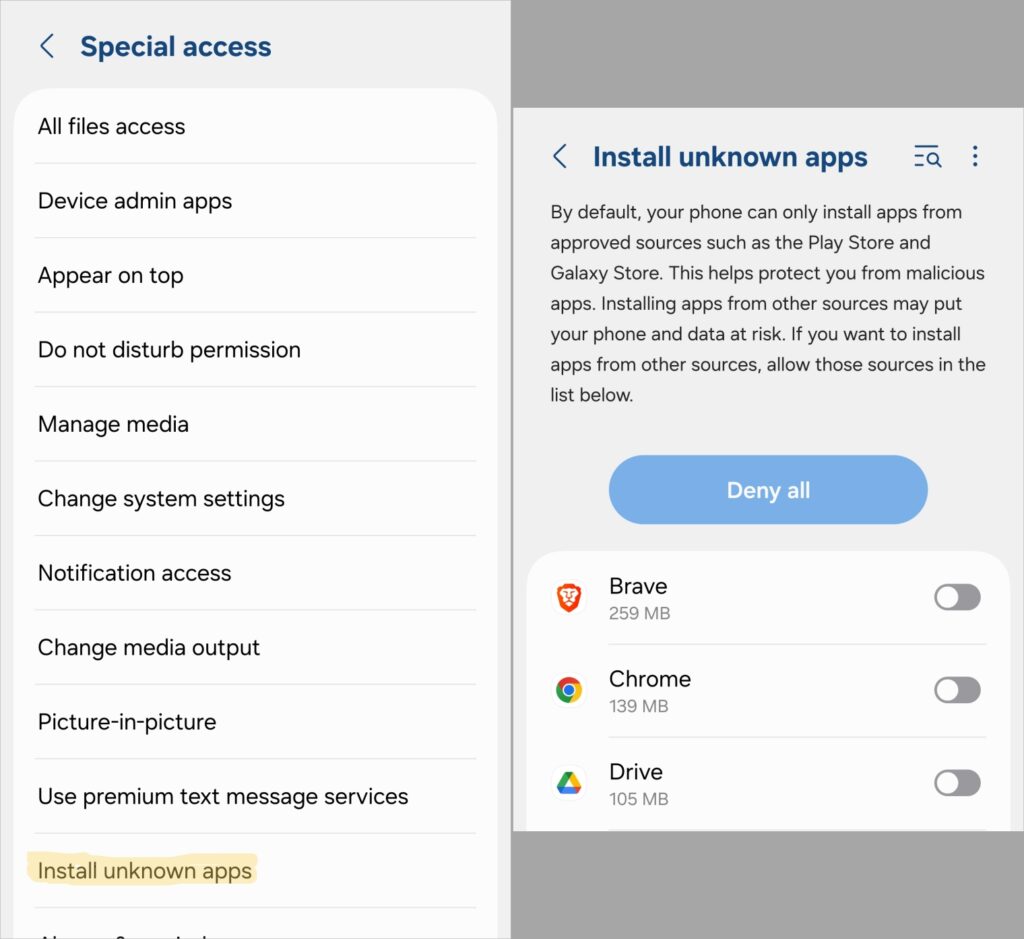Click the back arrow on Special access

(47, 45)
